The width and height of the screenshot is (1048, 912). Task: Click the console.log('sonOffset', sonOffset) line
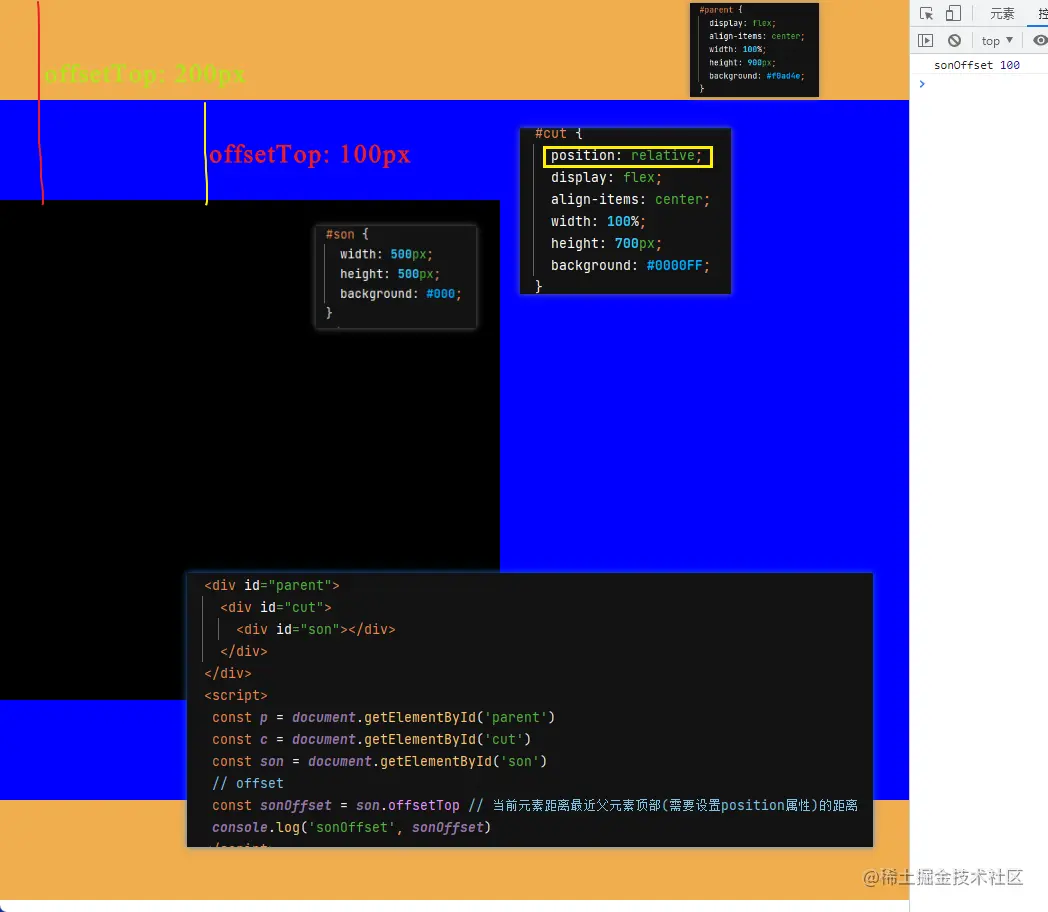352,828
